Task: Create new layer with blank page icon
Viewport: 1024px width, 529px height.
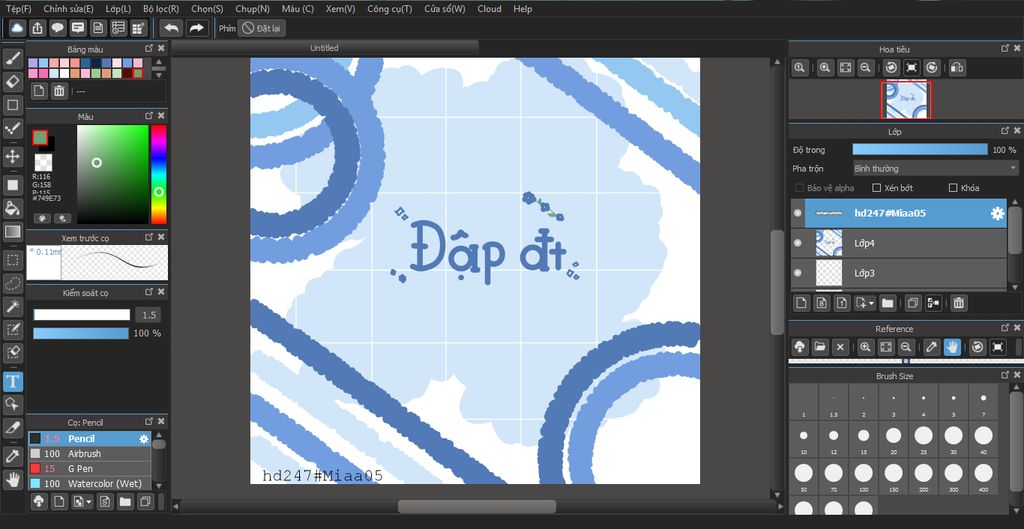Action: (x=801, y=302)
